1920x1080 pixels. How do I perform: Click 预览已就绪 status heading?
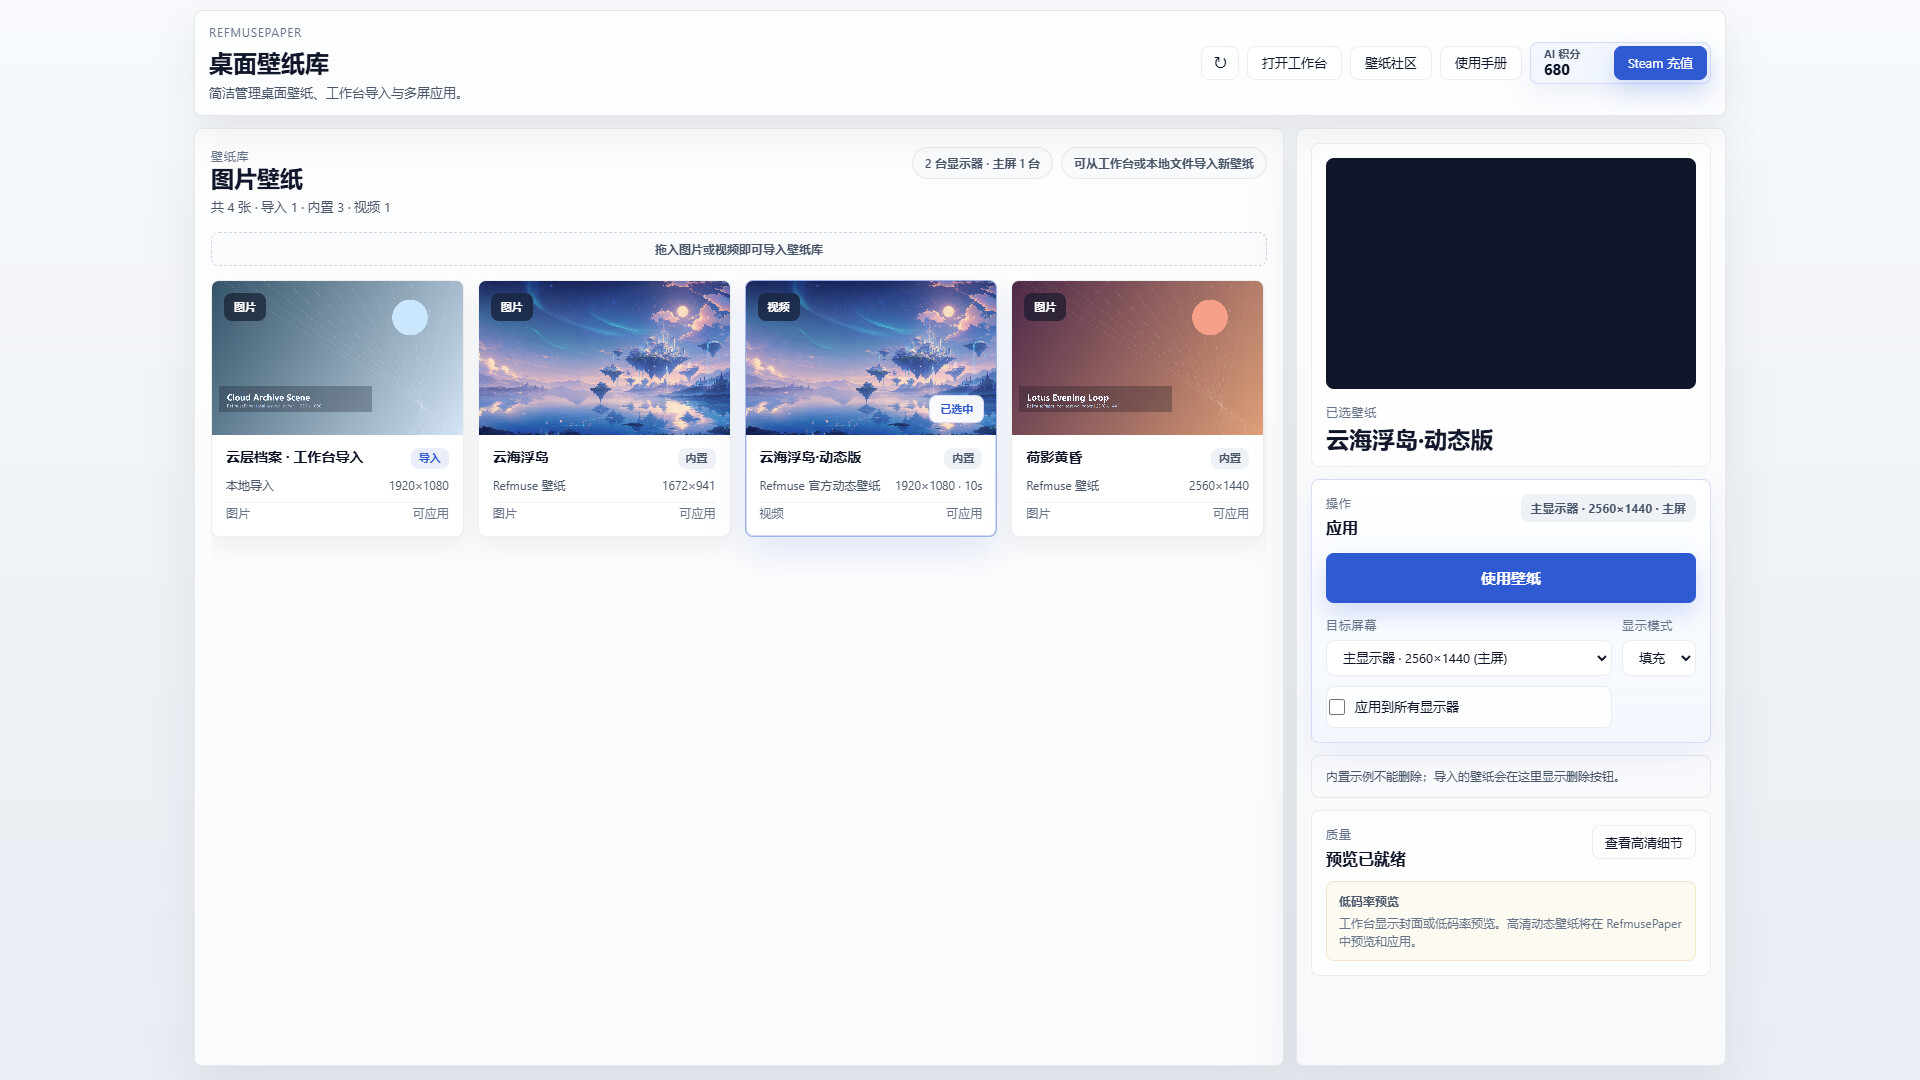pos(1365,860)
